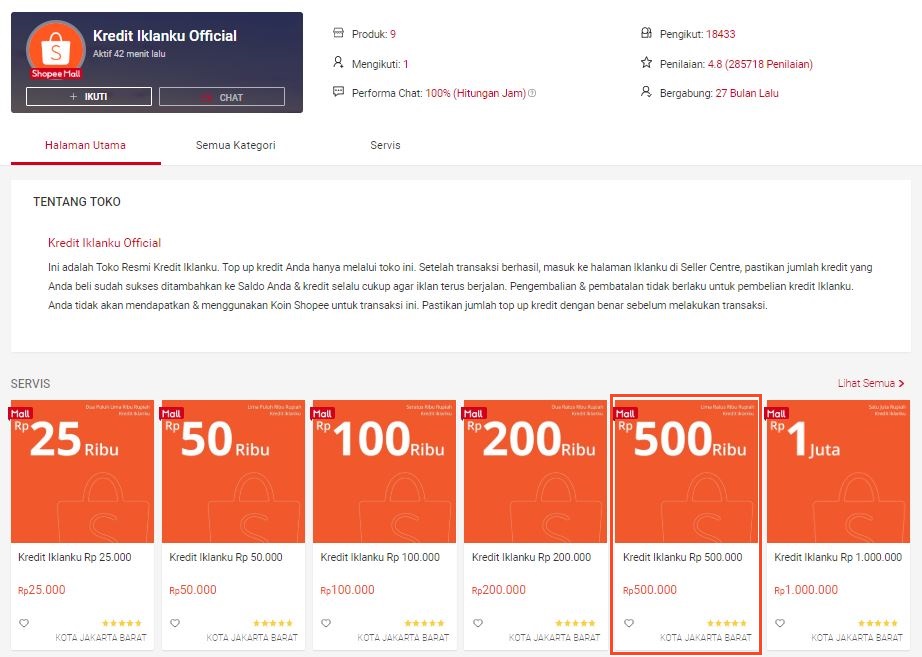Screen dimensions: 922x657
Task: Click the Pengikut count 18433
Action: click(720, 34)
